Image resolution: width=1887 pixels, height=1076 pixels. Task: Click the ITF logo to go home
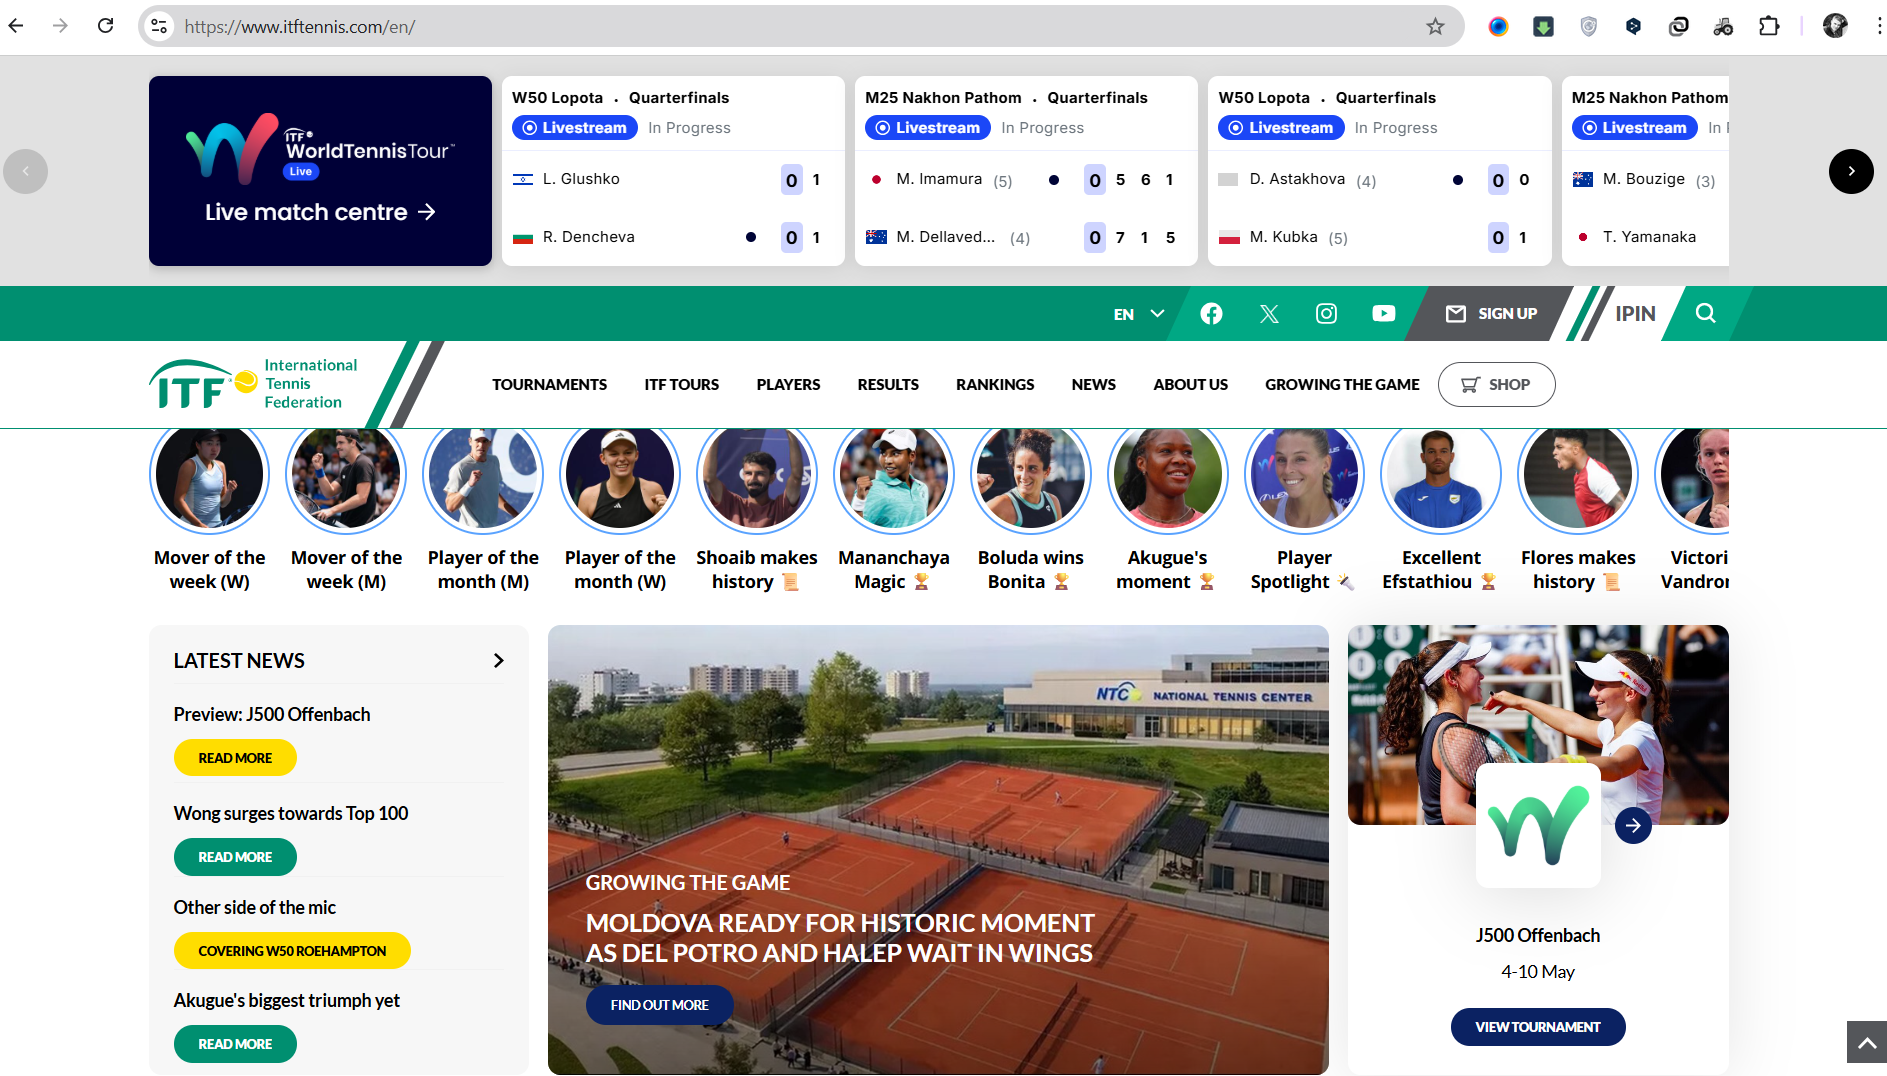[251, 385]
